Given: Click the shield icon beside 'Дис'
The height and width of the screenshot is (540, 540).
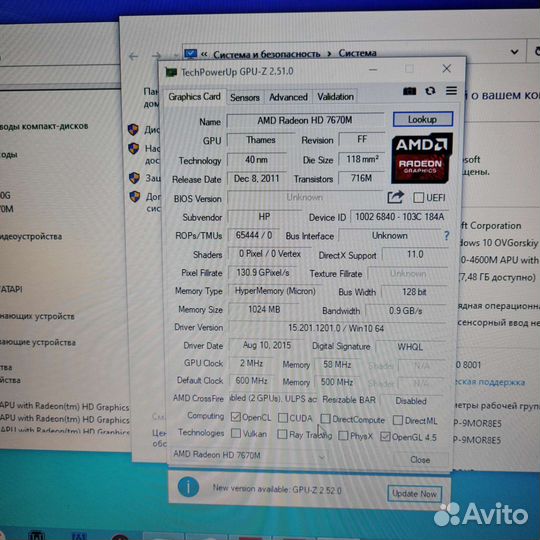Looking at the screenshot, I should 134,129.
